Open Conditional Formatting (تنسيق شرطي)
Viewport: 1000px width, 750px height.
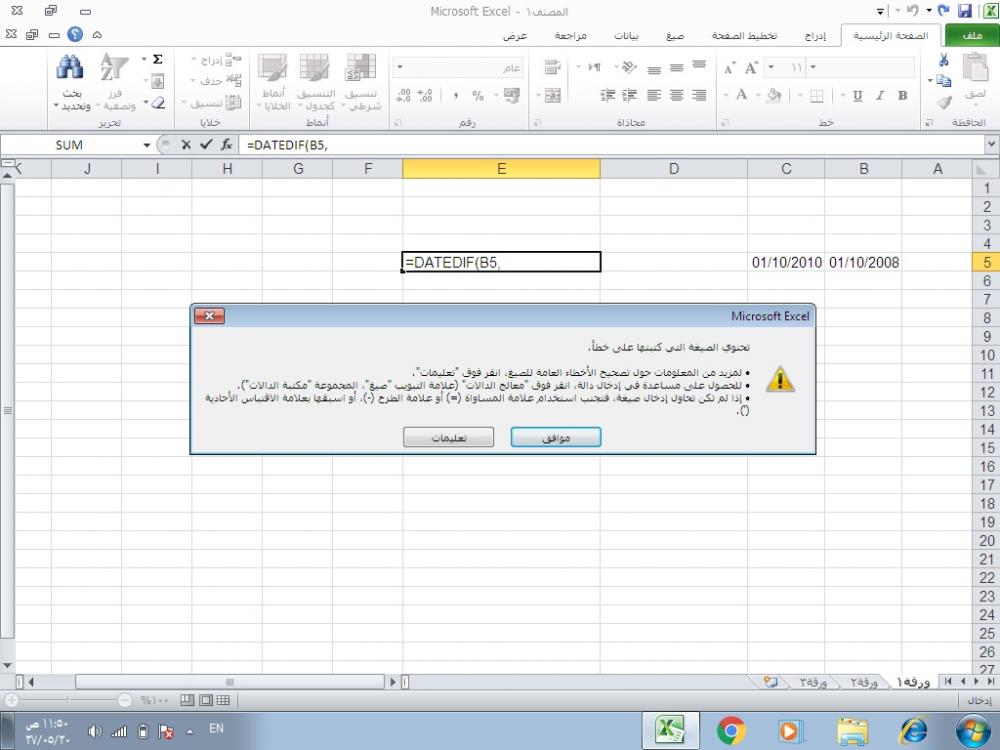[361, 83]
